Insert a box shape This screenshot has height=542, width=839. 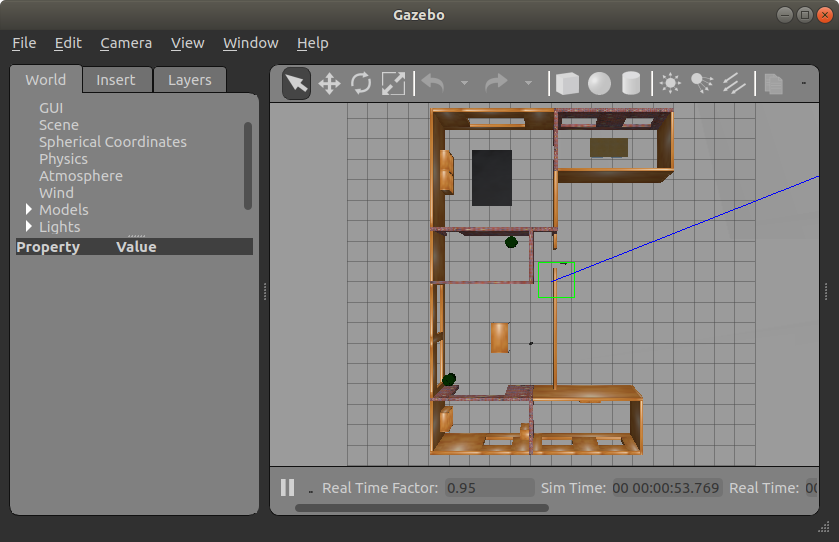pyautogui.click(x=567, y=83)
